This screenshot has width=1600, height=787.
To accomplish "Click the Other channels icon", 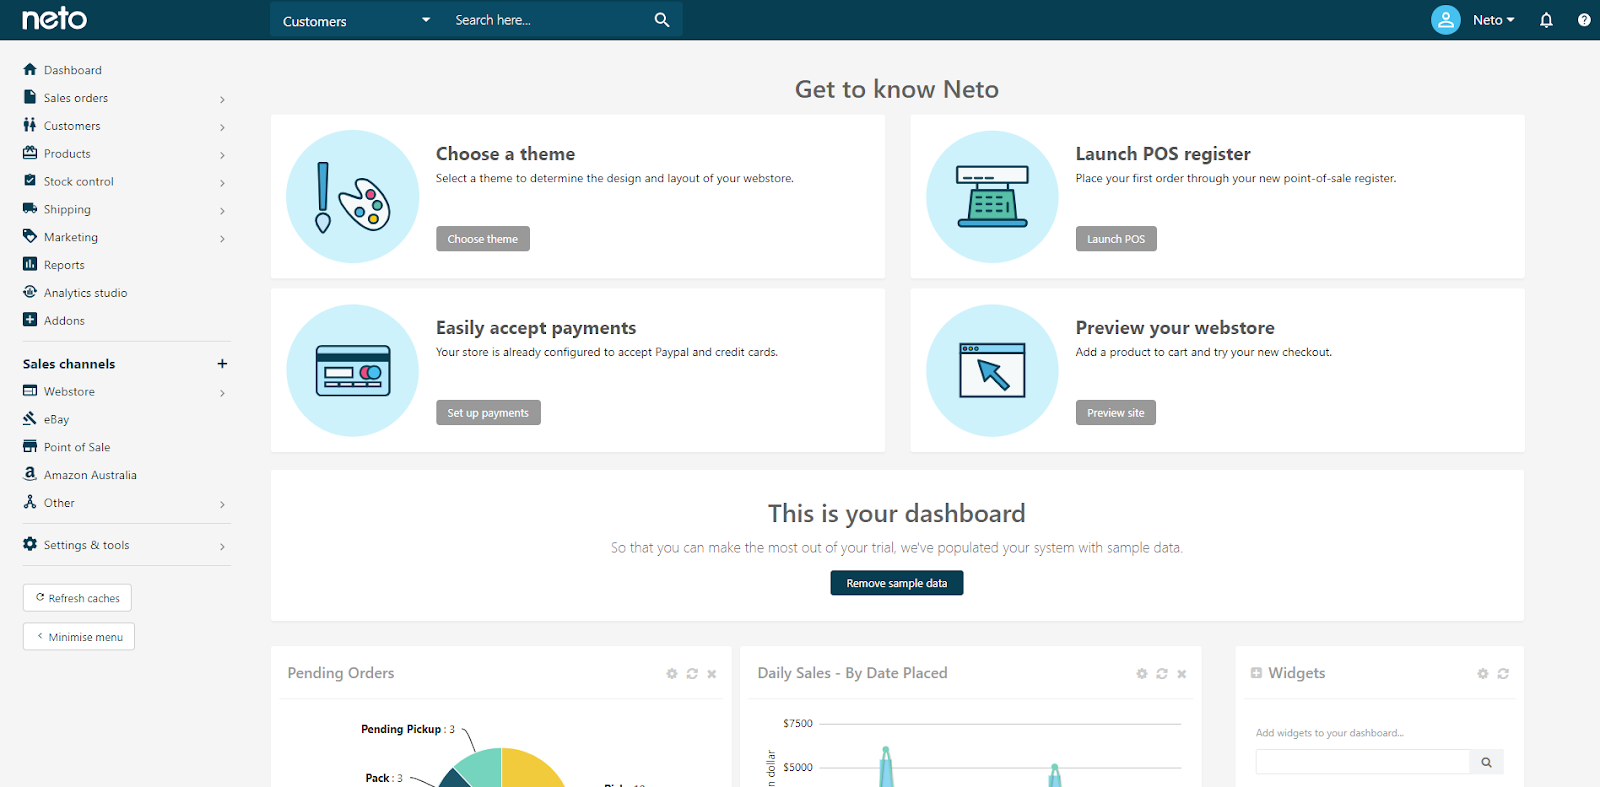I will coord(30,502).
